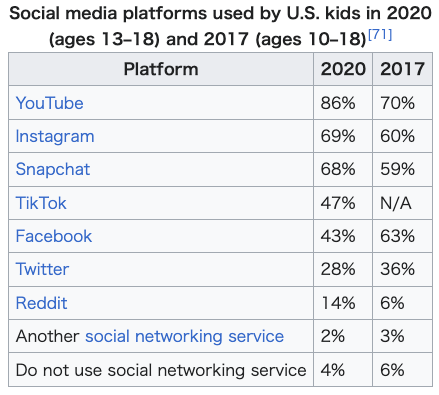
Task: Follow the Reddit link
Action: coord(41,303)
